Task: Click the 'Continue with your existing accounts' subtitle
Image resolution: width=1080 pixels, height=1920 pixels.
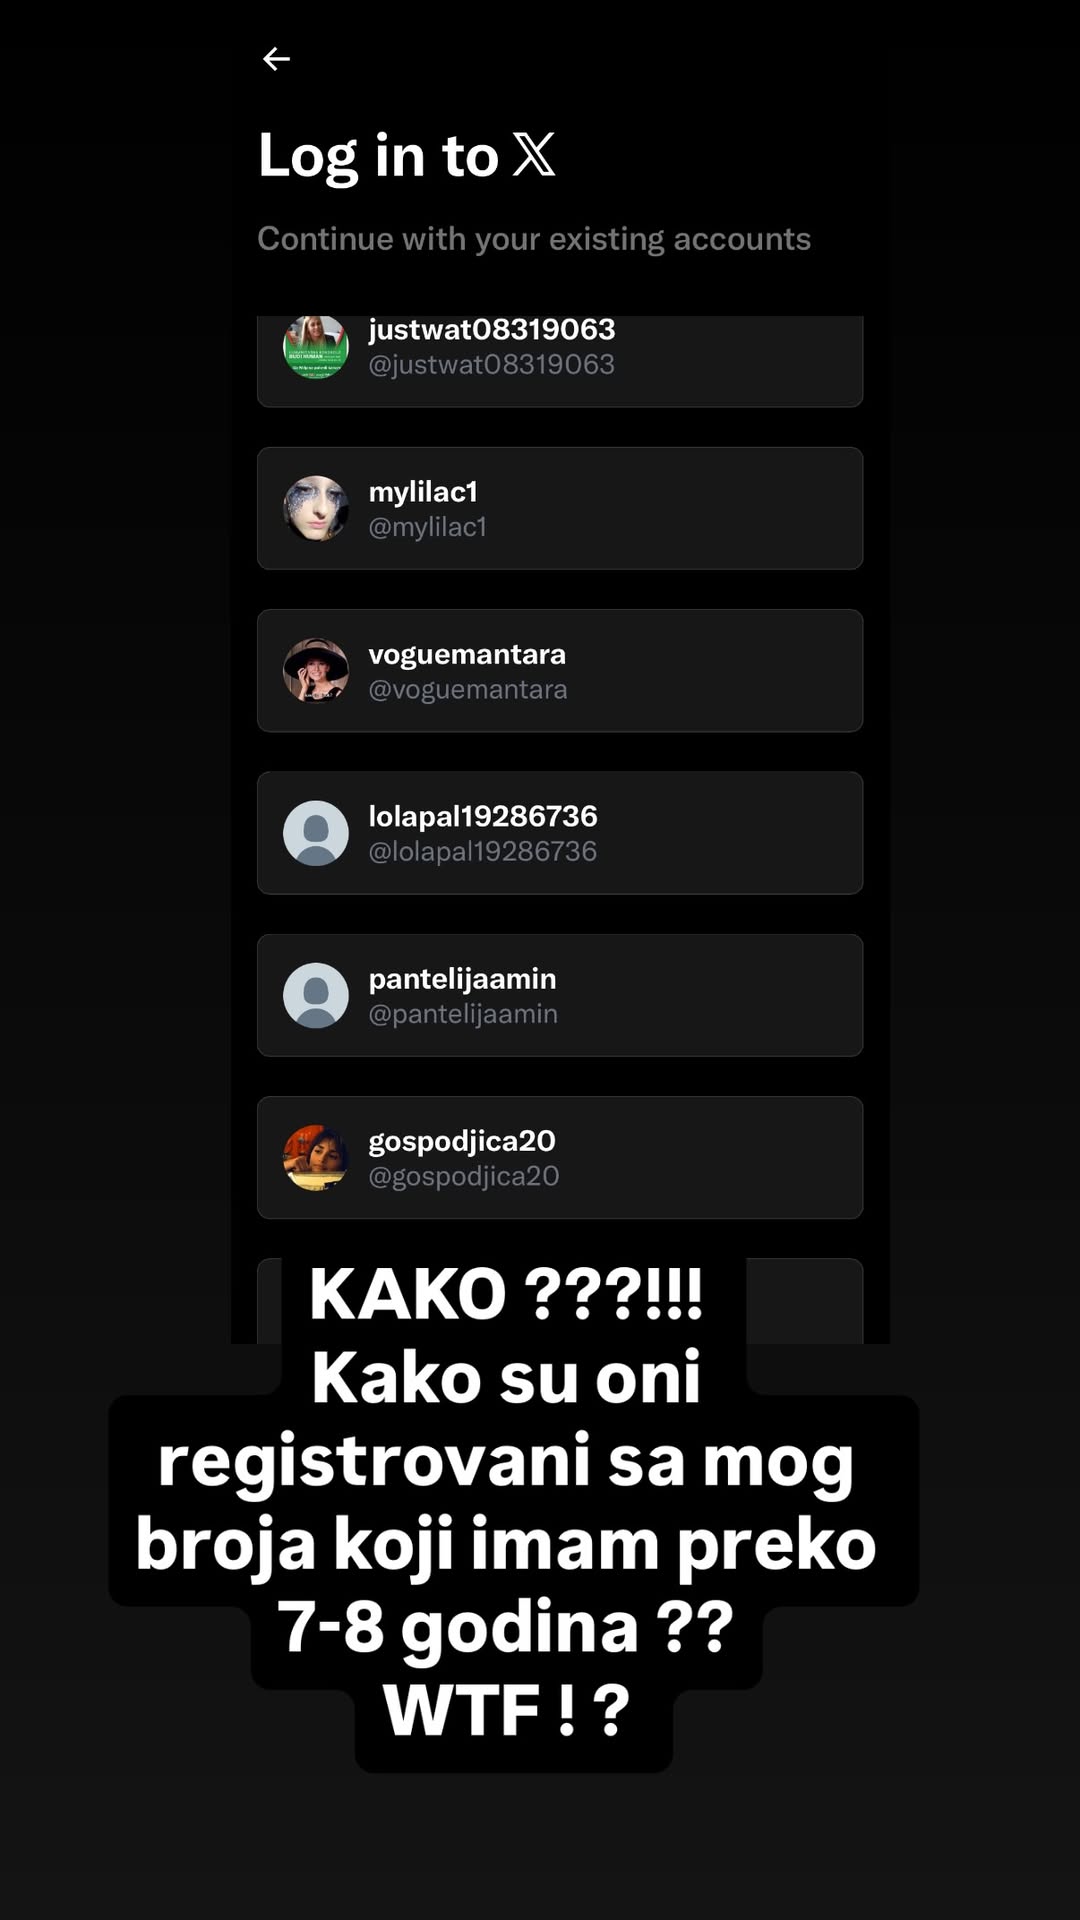Action: pos(534,239)
